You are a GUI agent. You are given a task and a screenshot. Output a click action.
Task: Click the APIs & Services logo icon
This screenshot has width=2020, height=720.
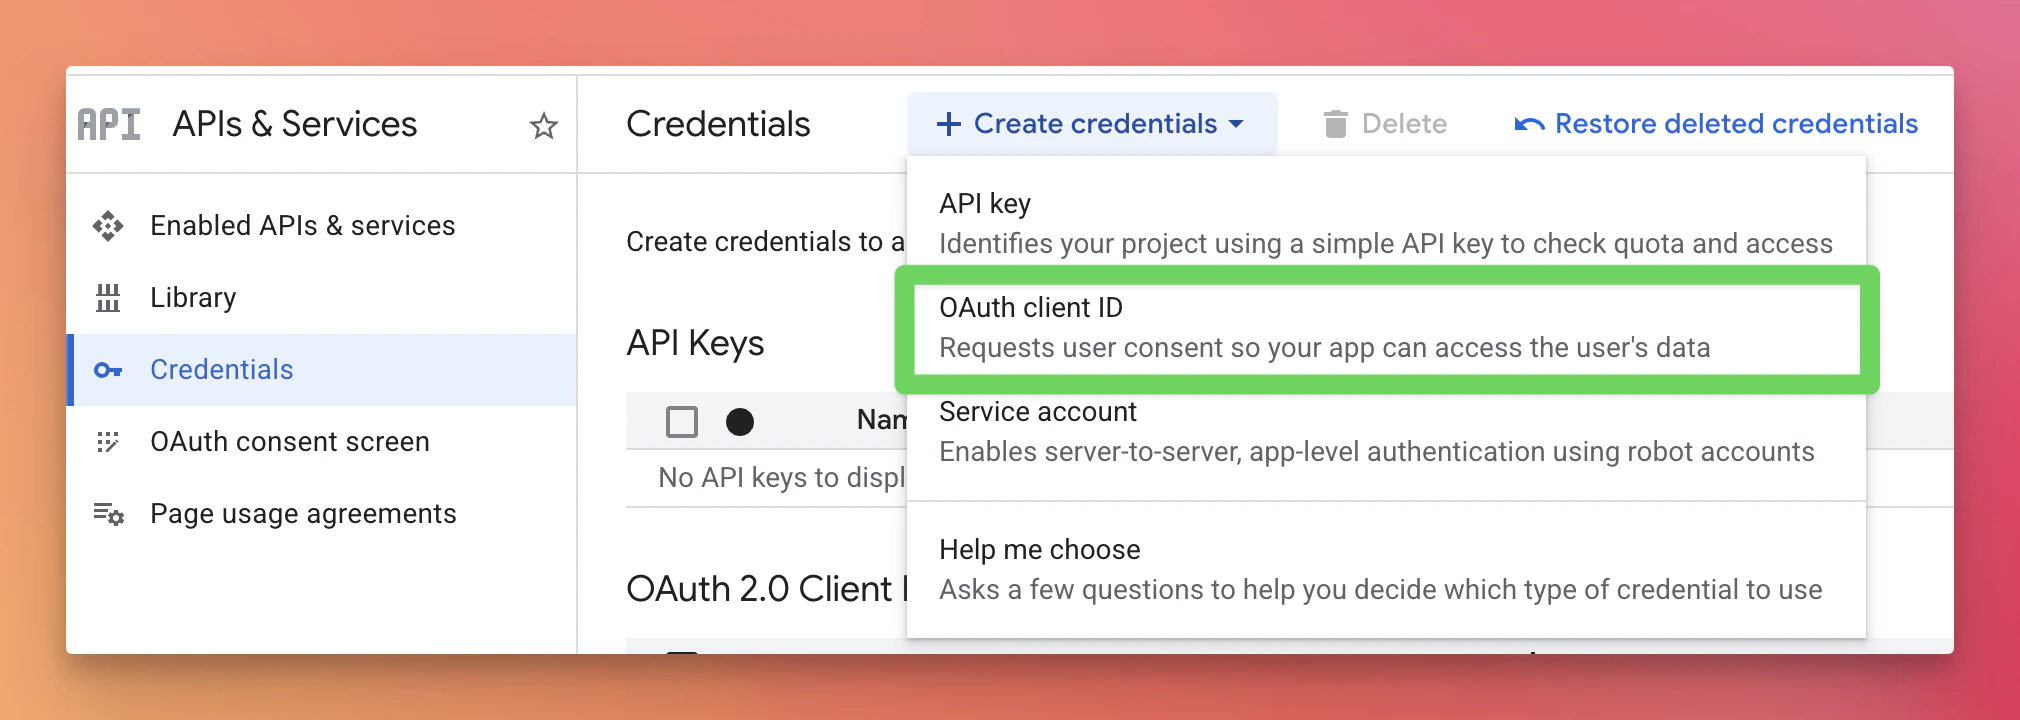(x=108, y=123)
